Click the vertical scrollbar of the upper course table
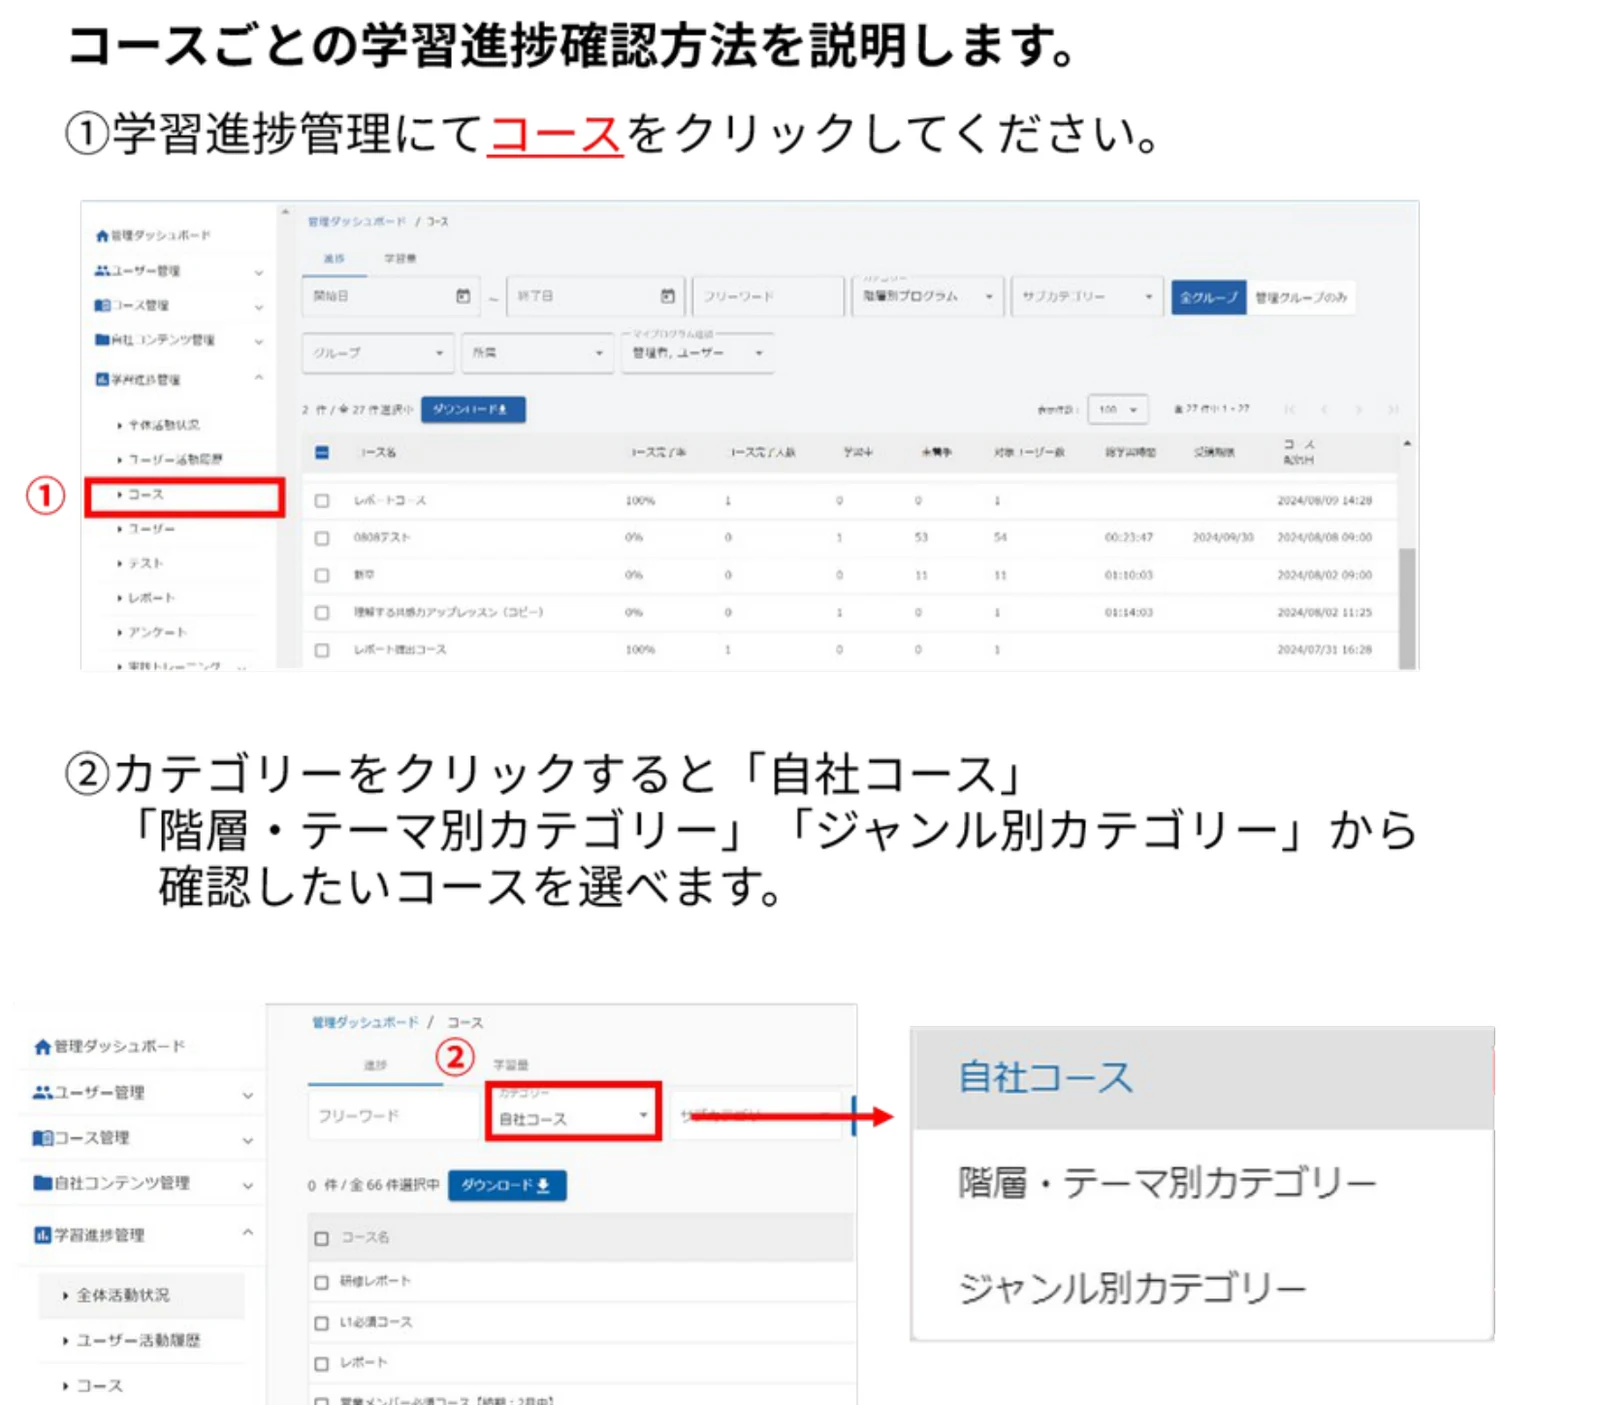Image resolution: width=1600 pixels, height=1405 pixels. 1407,608
